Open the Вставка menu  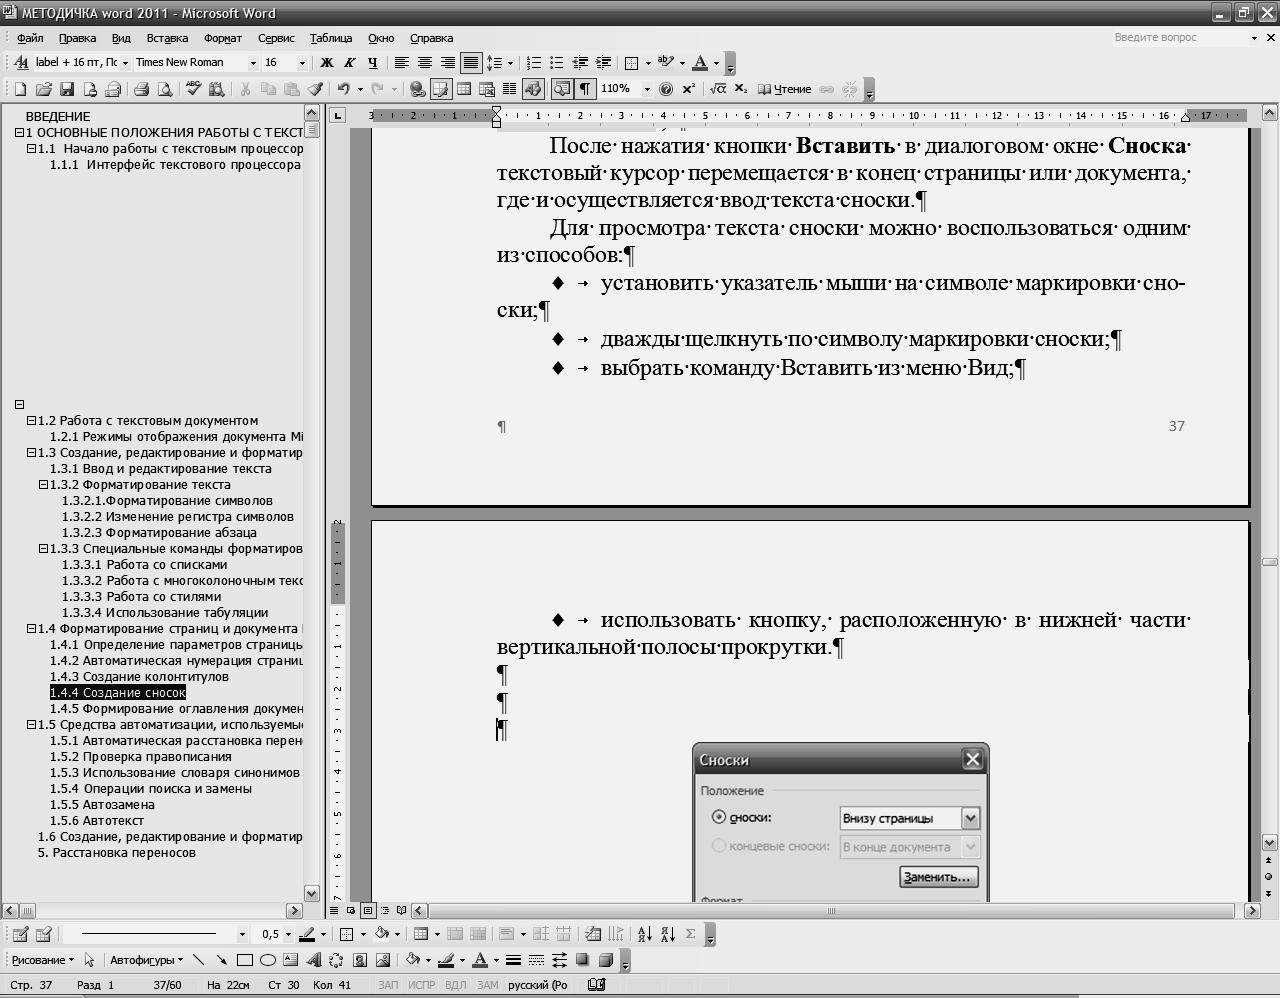click(167, 38)
